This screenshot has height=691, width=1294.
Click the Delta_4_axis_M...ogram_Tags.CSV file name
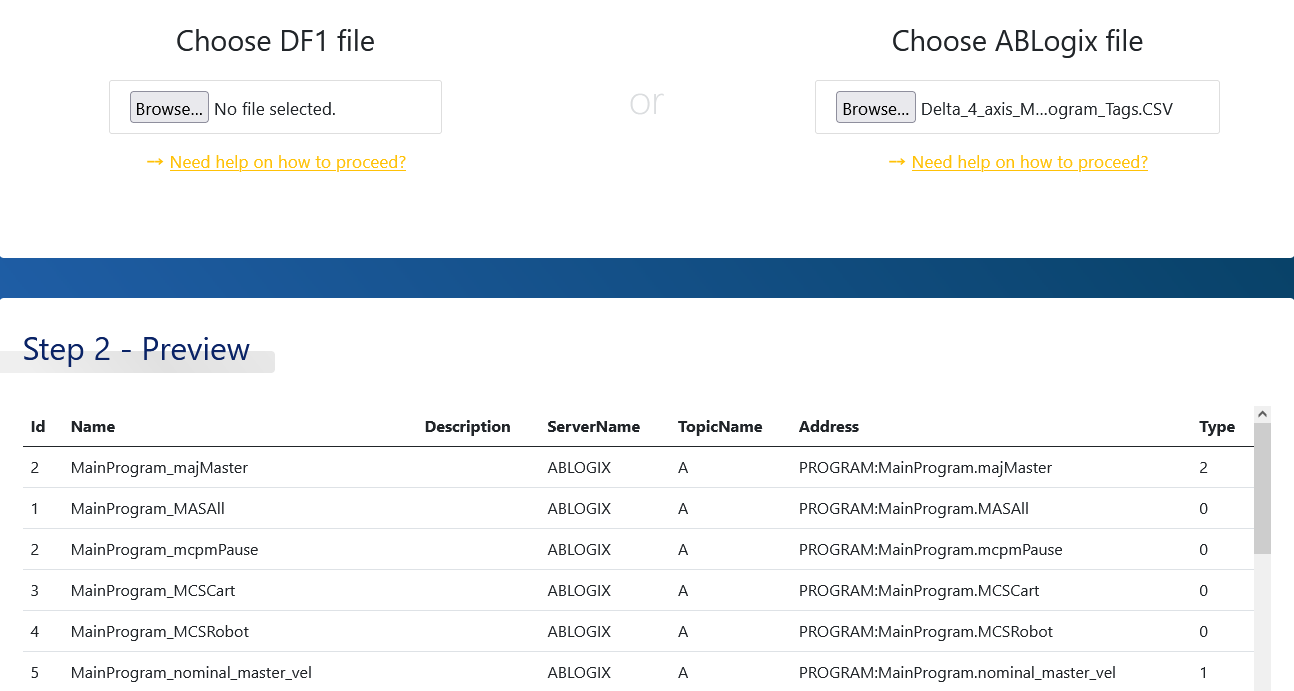pos(1046,109)
